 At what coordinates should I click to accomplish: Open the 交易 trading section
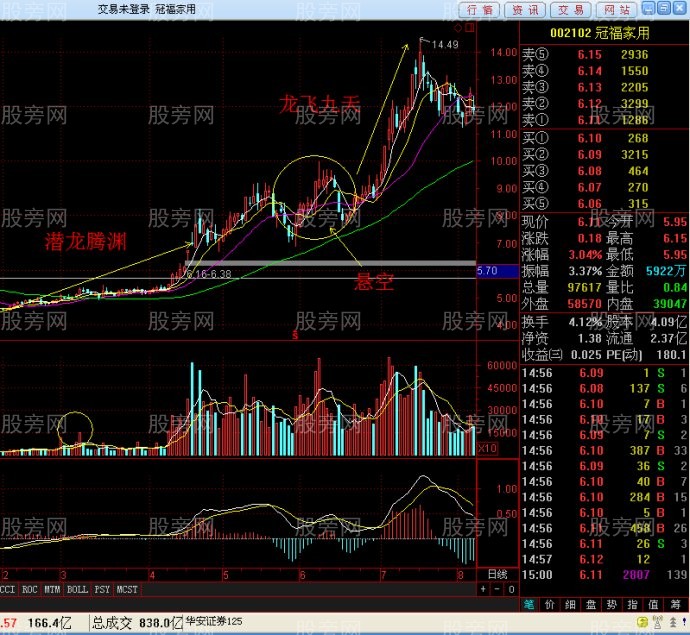[571, 10]
